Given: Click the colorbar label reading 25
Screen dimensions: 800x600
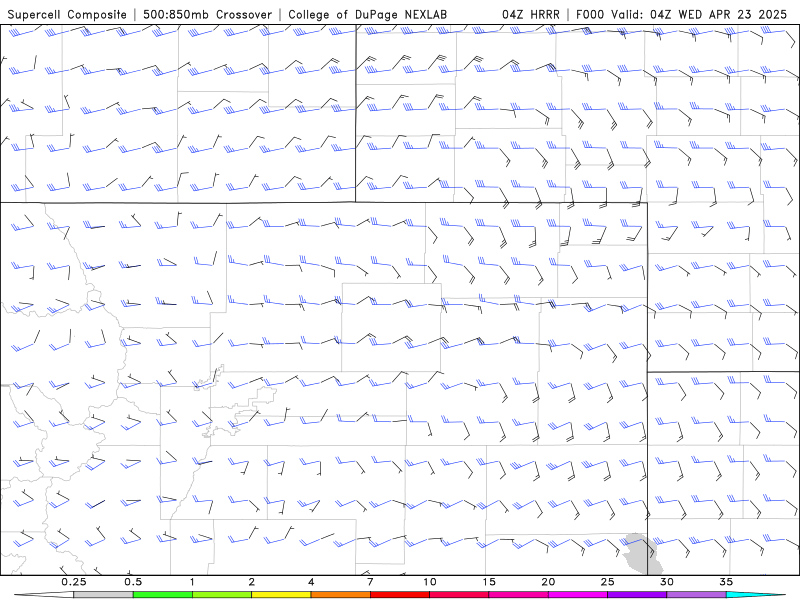Looking at the screenshot, I should point(607,582).
